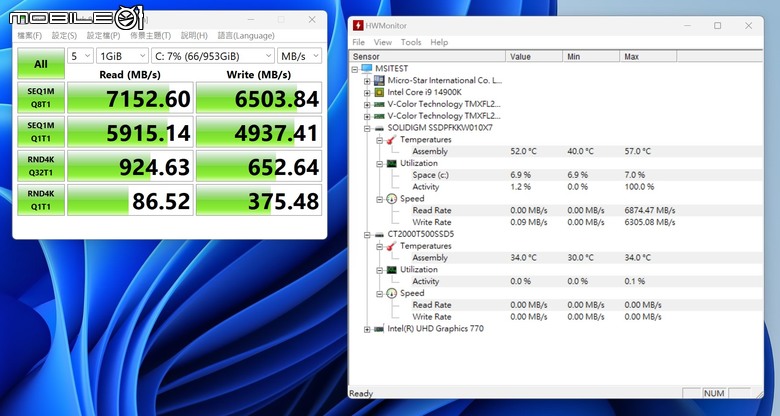Collapse the CT2000T500SSD5 node

pyautogui.click(x=367, y=234)
